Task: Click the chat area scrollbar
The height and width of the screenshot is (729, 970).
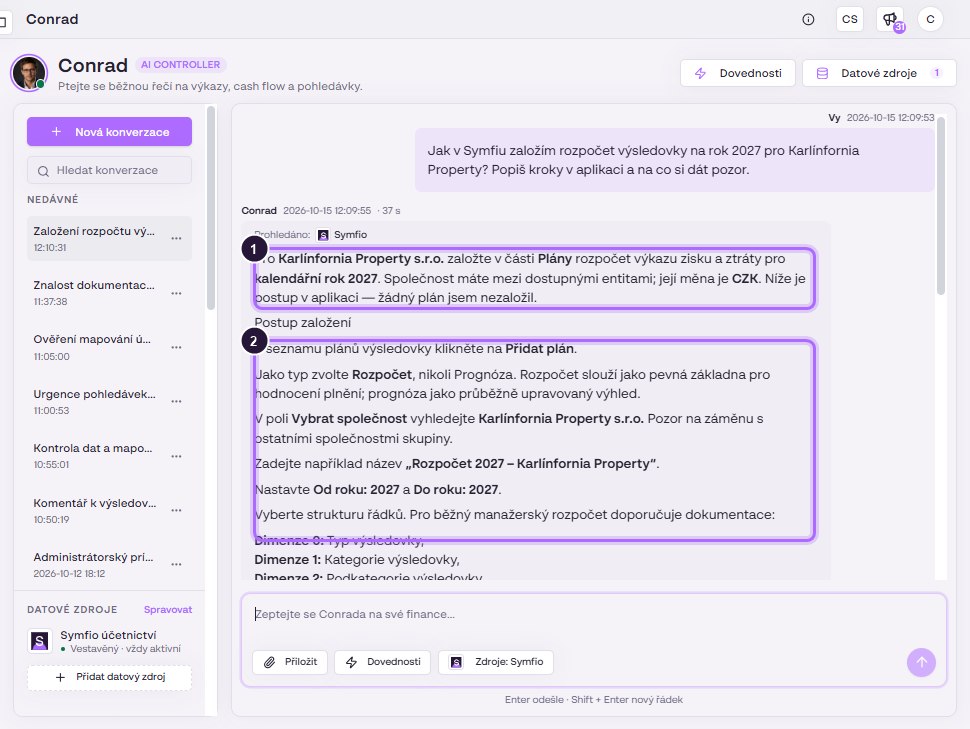Action: point(941,205)
